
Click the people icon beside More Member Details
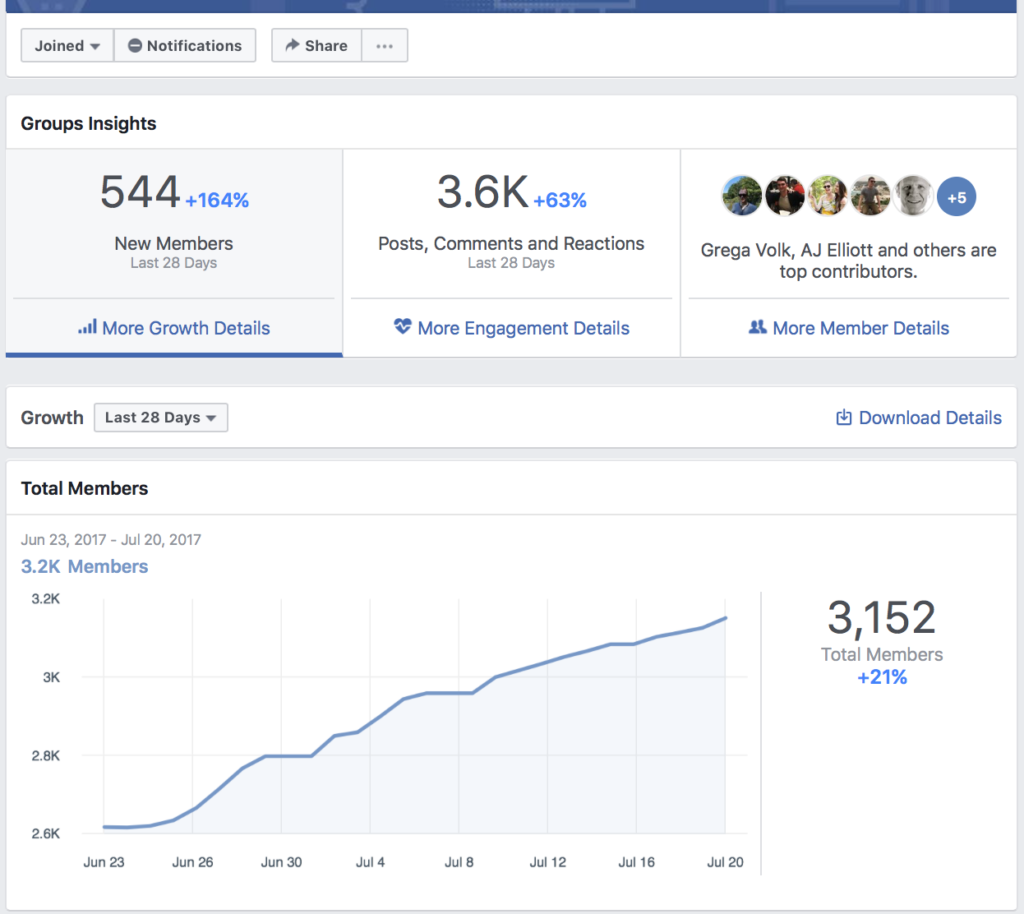pos(757,327)
